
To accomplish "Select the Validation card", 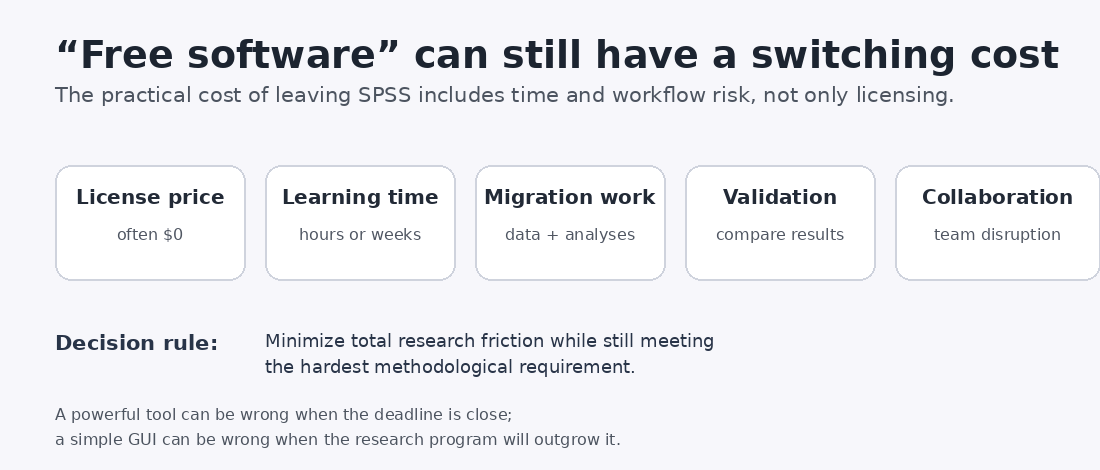I will click(x=780, y=223).
